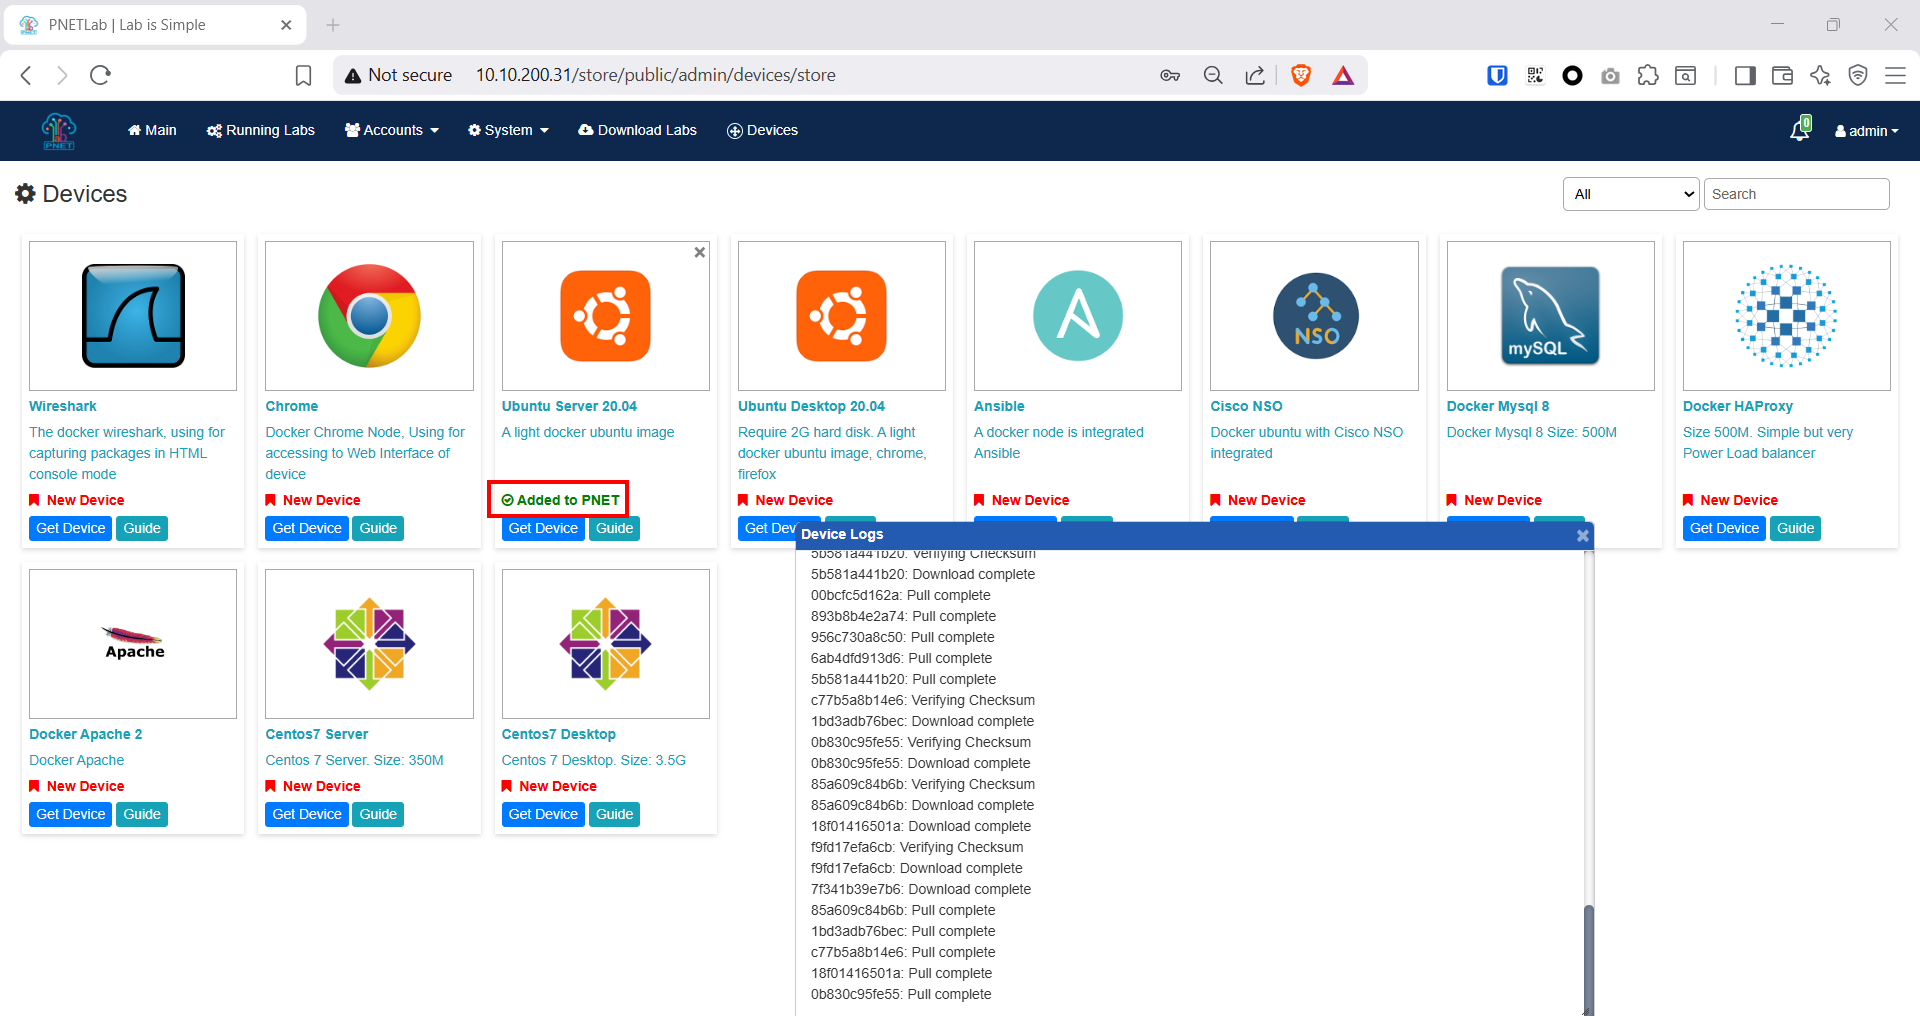Get Device for Docker HAProxy
Screen dimensions: 1920x1016
click(1724, 528)
